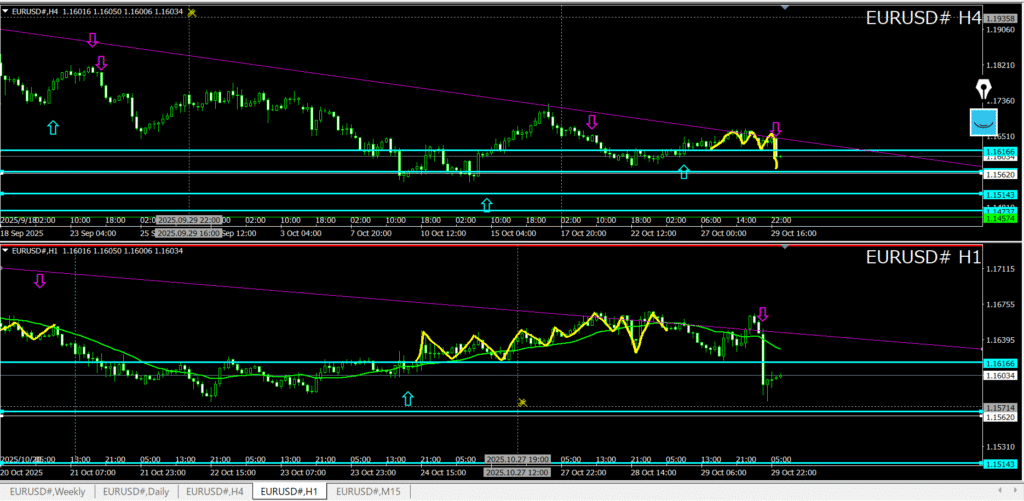Select the leftmost cyan up arrow on H4 chart
Screen dimensions: 1024x501
(x=53, y=127)
